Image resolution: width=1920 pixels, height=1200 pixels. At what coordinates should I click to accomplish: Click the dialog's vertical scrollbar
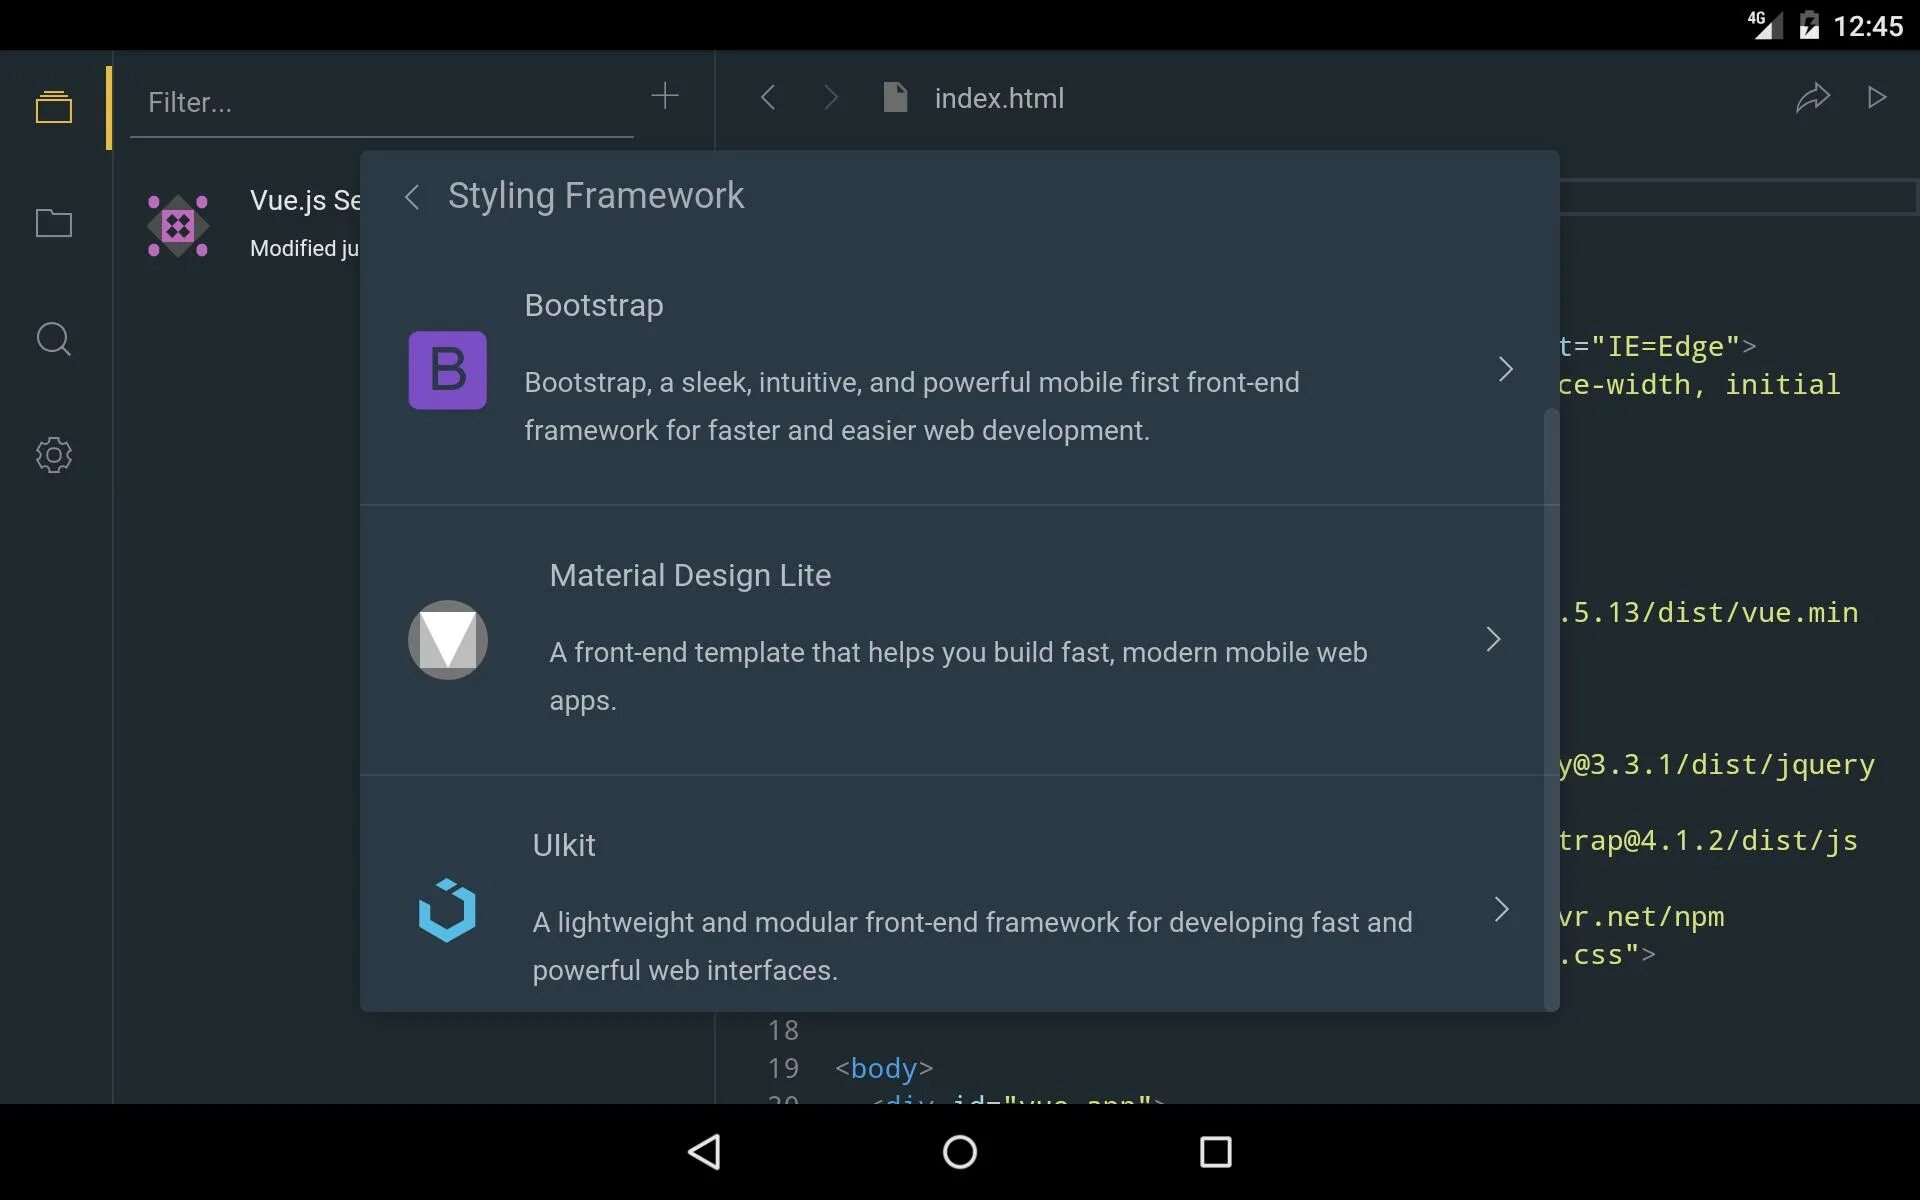click(x=1551, y=700)
